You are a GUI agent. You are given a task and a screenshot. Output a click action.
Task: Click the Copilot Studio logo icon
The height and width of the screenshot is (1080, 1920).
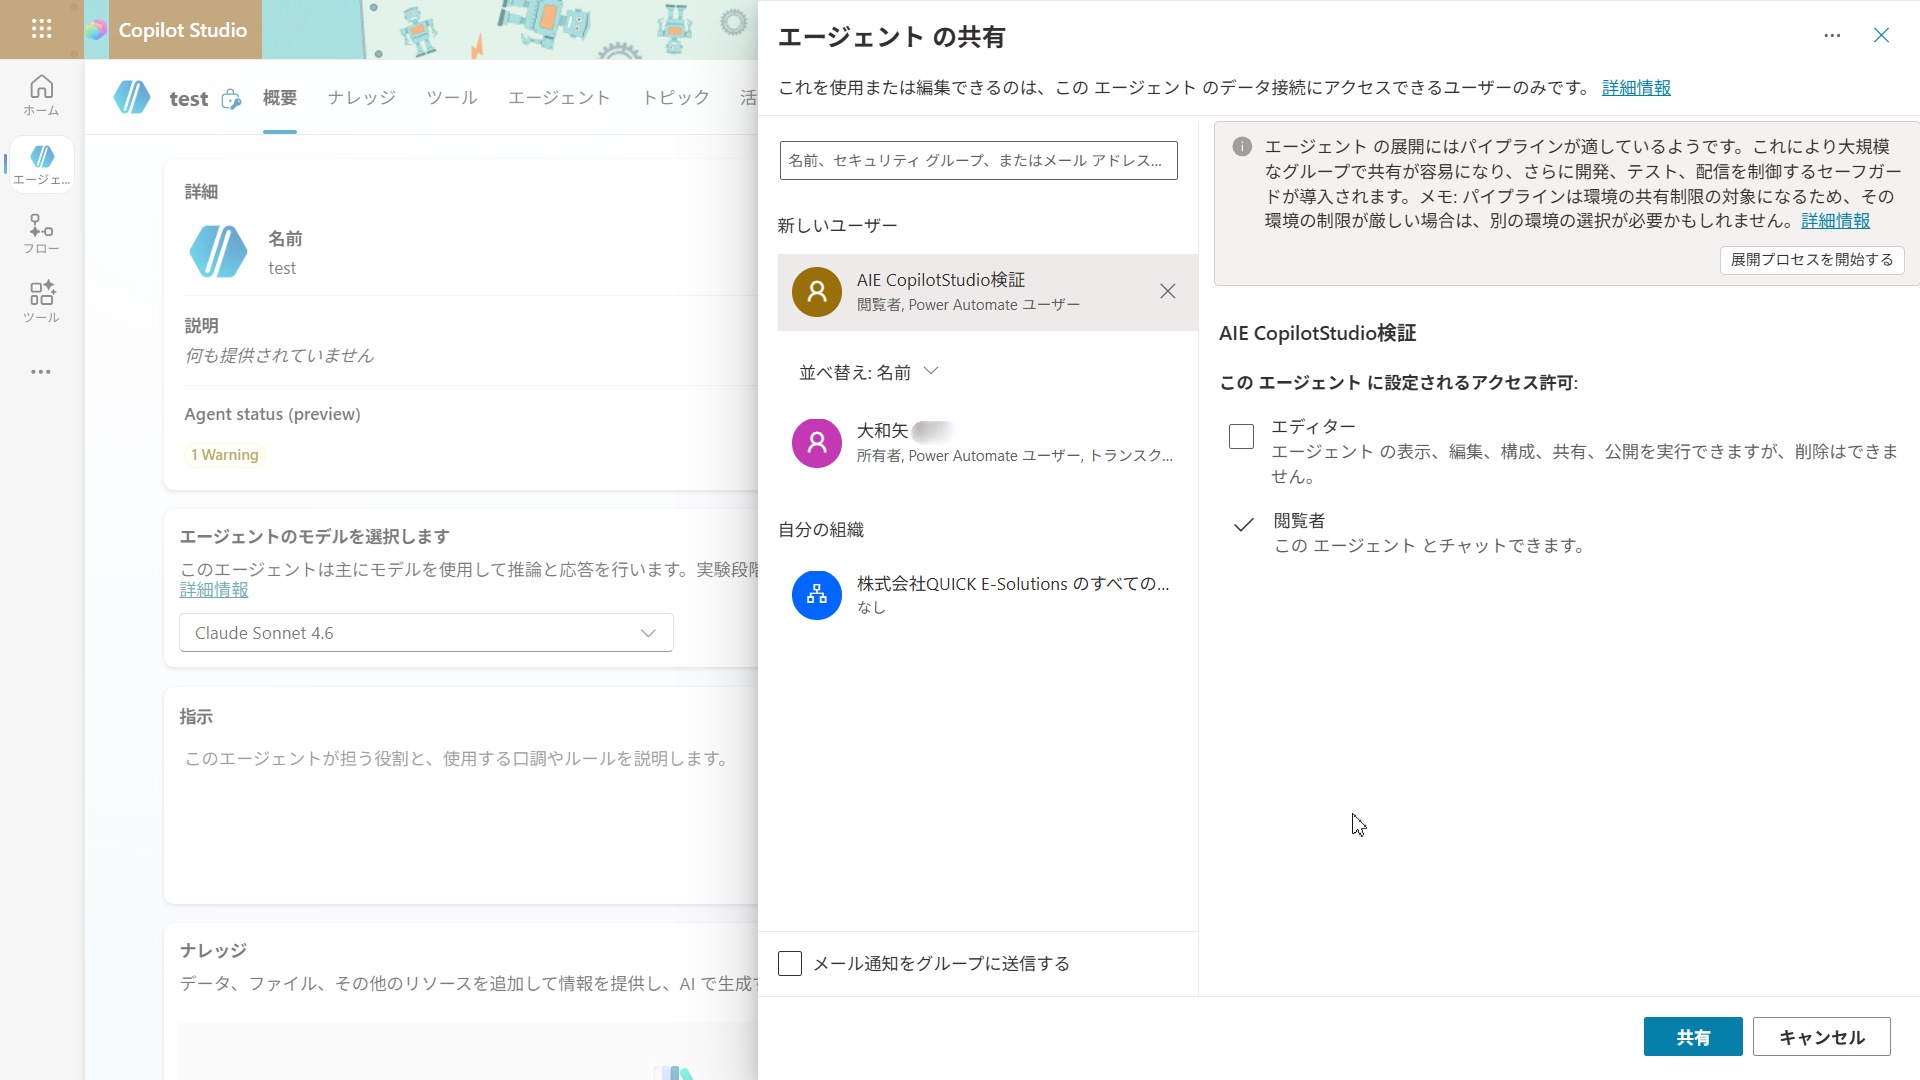tap(97, 30)
